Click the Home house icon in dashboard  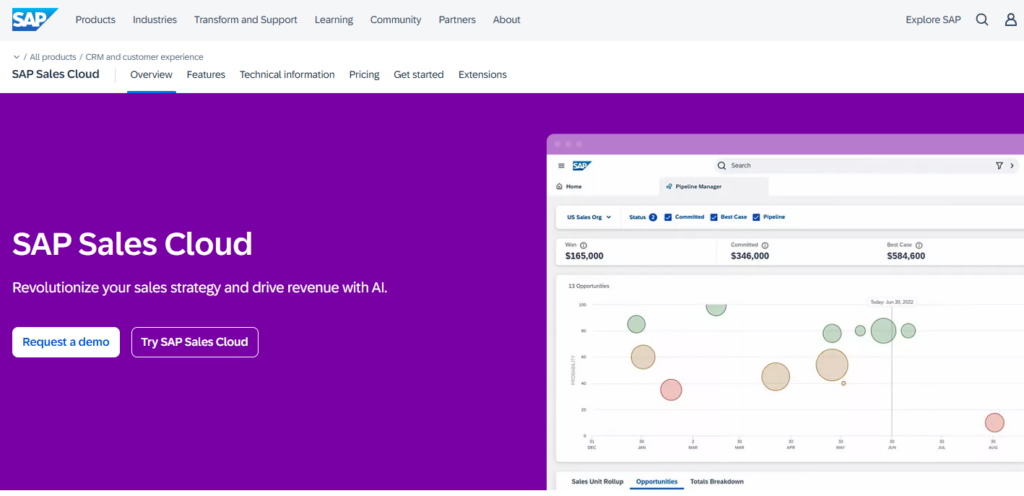[559, 186]
